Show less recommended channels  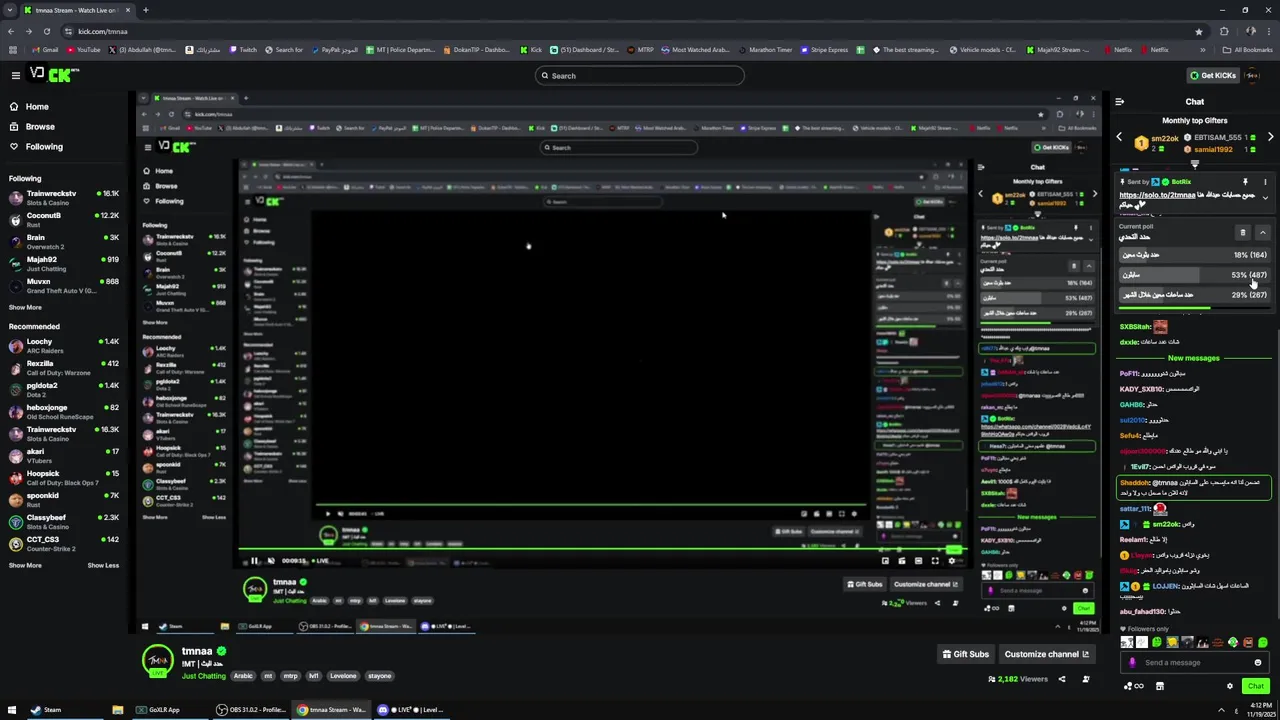tap(103, 565)
